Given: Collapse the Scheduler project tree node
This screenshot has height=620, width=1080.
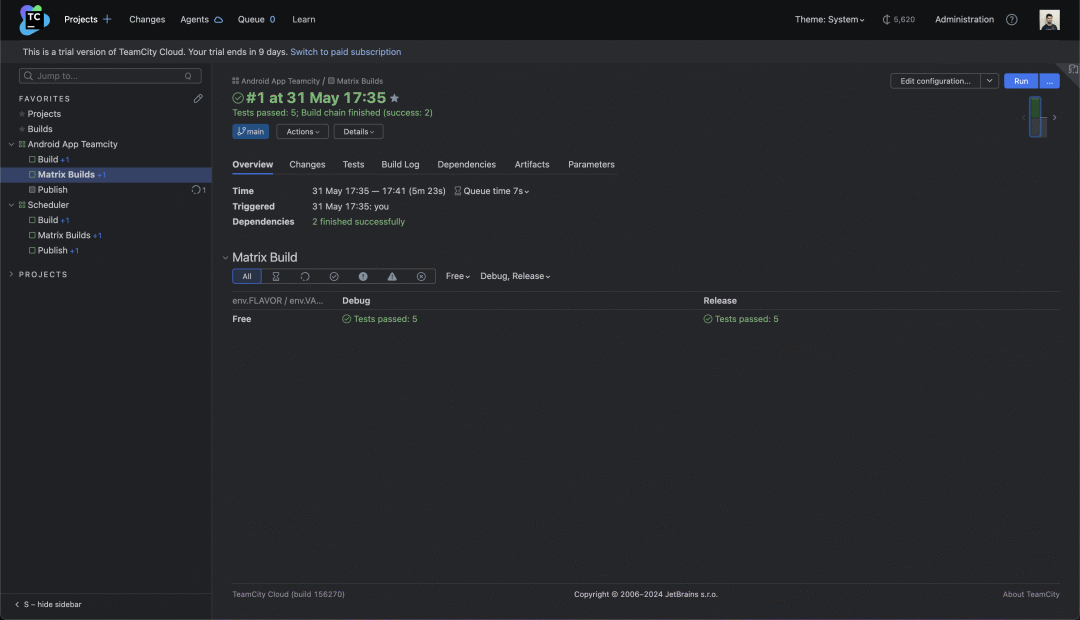Looking at the screenshot, I should coord(11,205).
